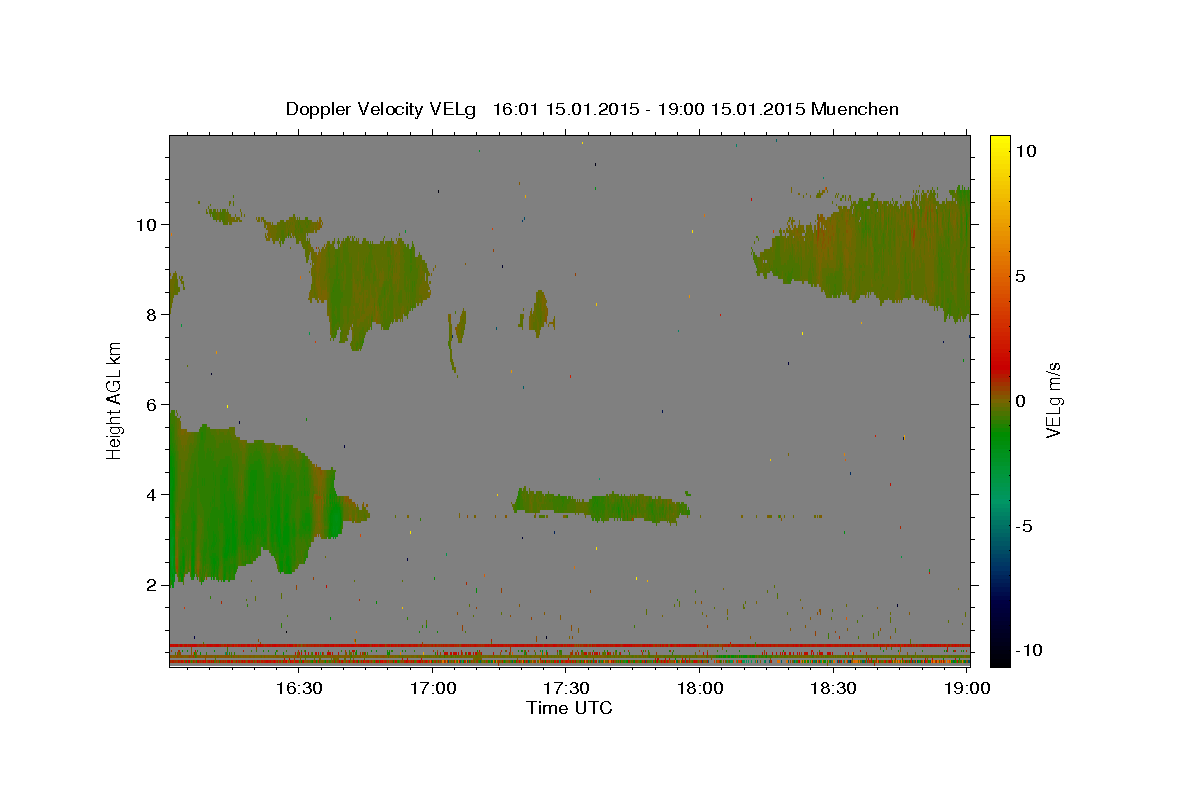Viewport: 1200px width, 800px height.
Task: Click the yellow top of the colorbar
Action: [x=1000, y=145]
